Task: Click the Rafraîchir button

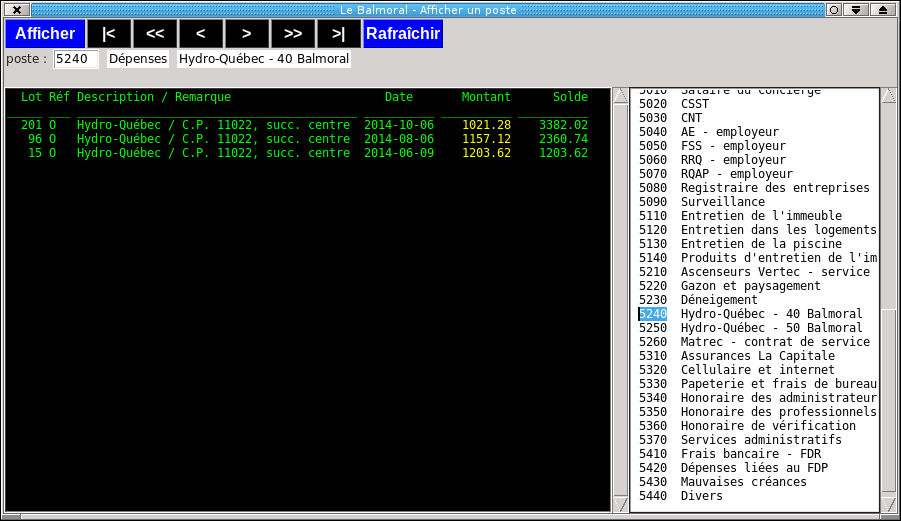Action: (x=403, y=34)
